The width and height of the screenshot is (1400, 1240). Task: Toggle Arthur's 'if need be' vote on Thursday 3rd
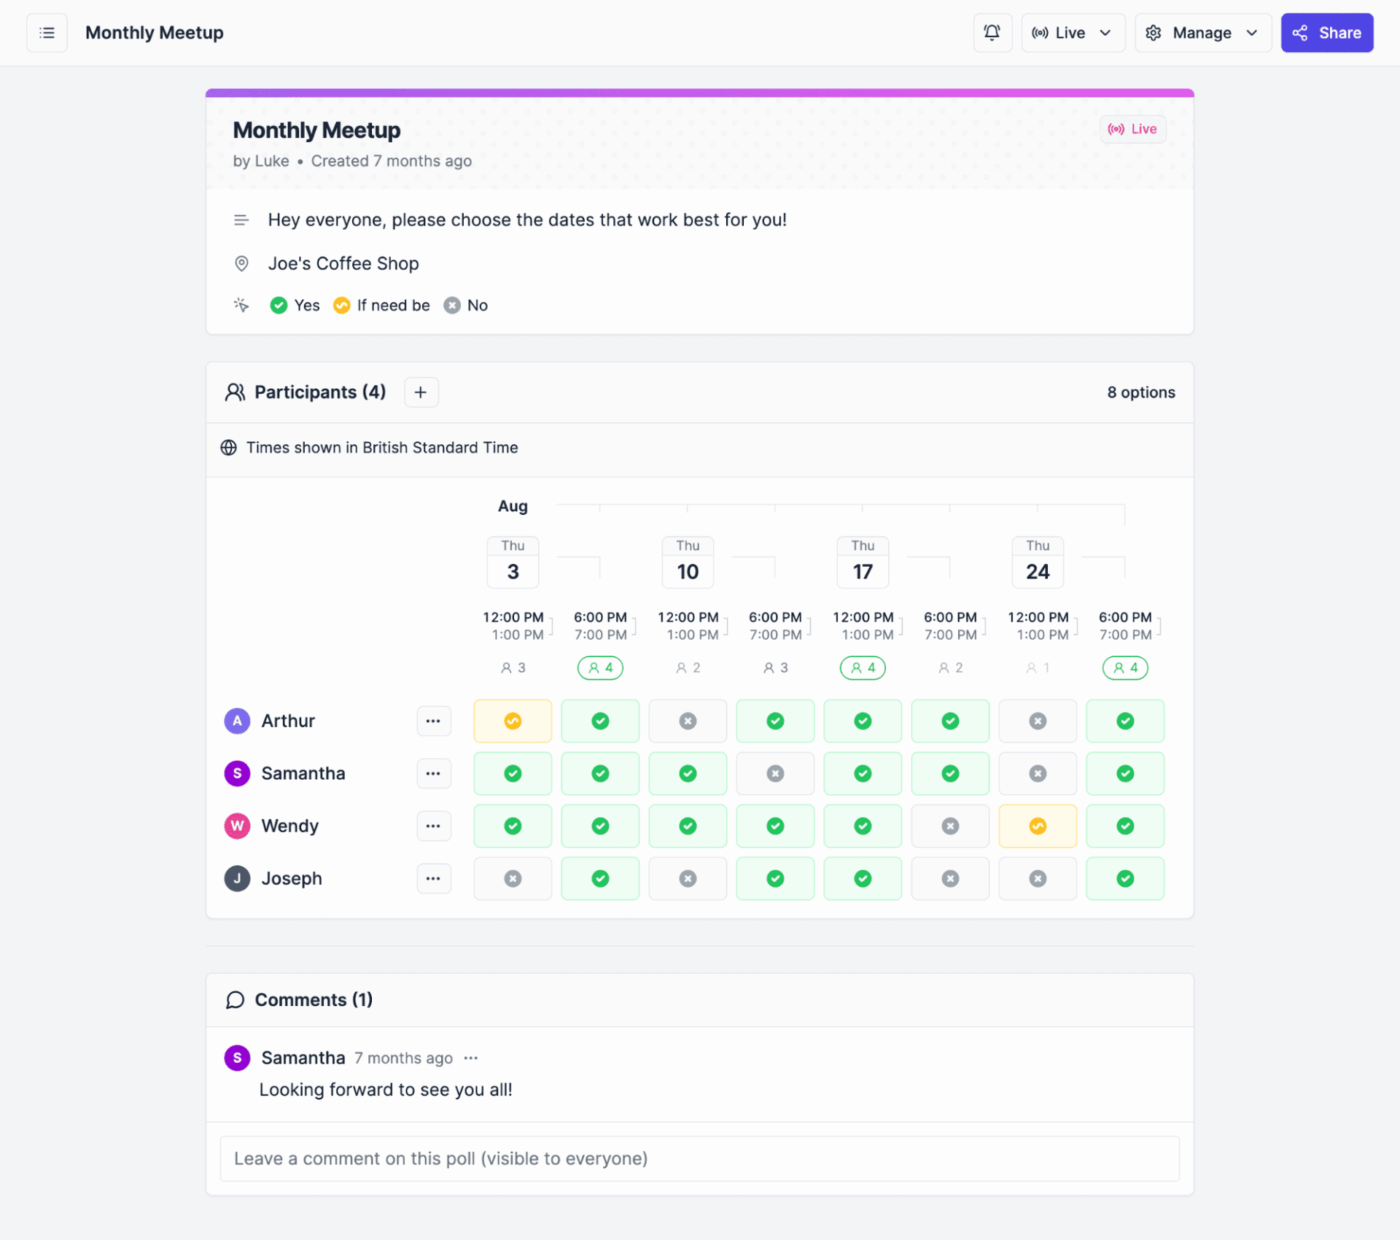tap(512, 720)
